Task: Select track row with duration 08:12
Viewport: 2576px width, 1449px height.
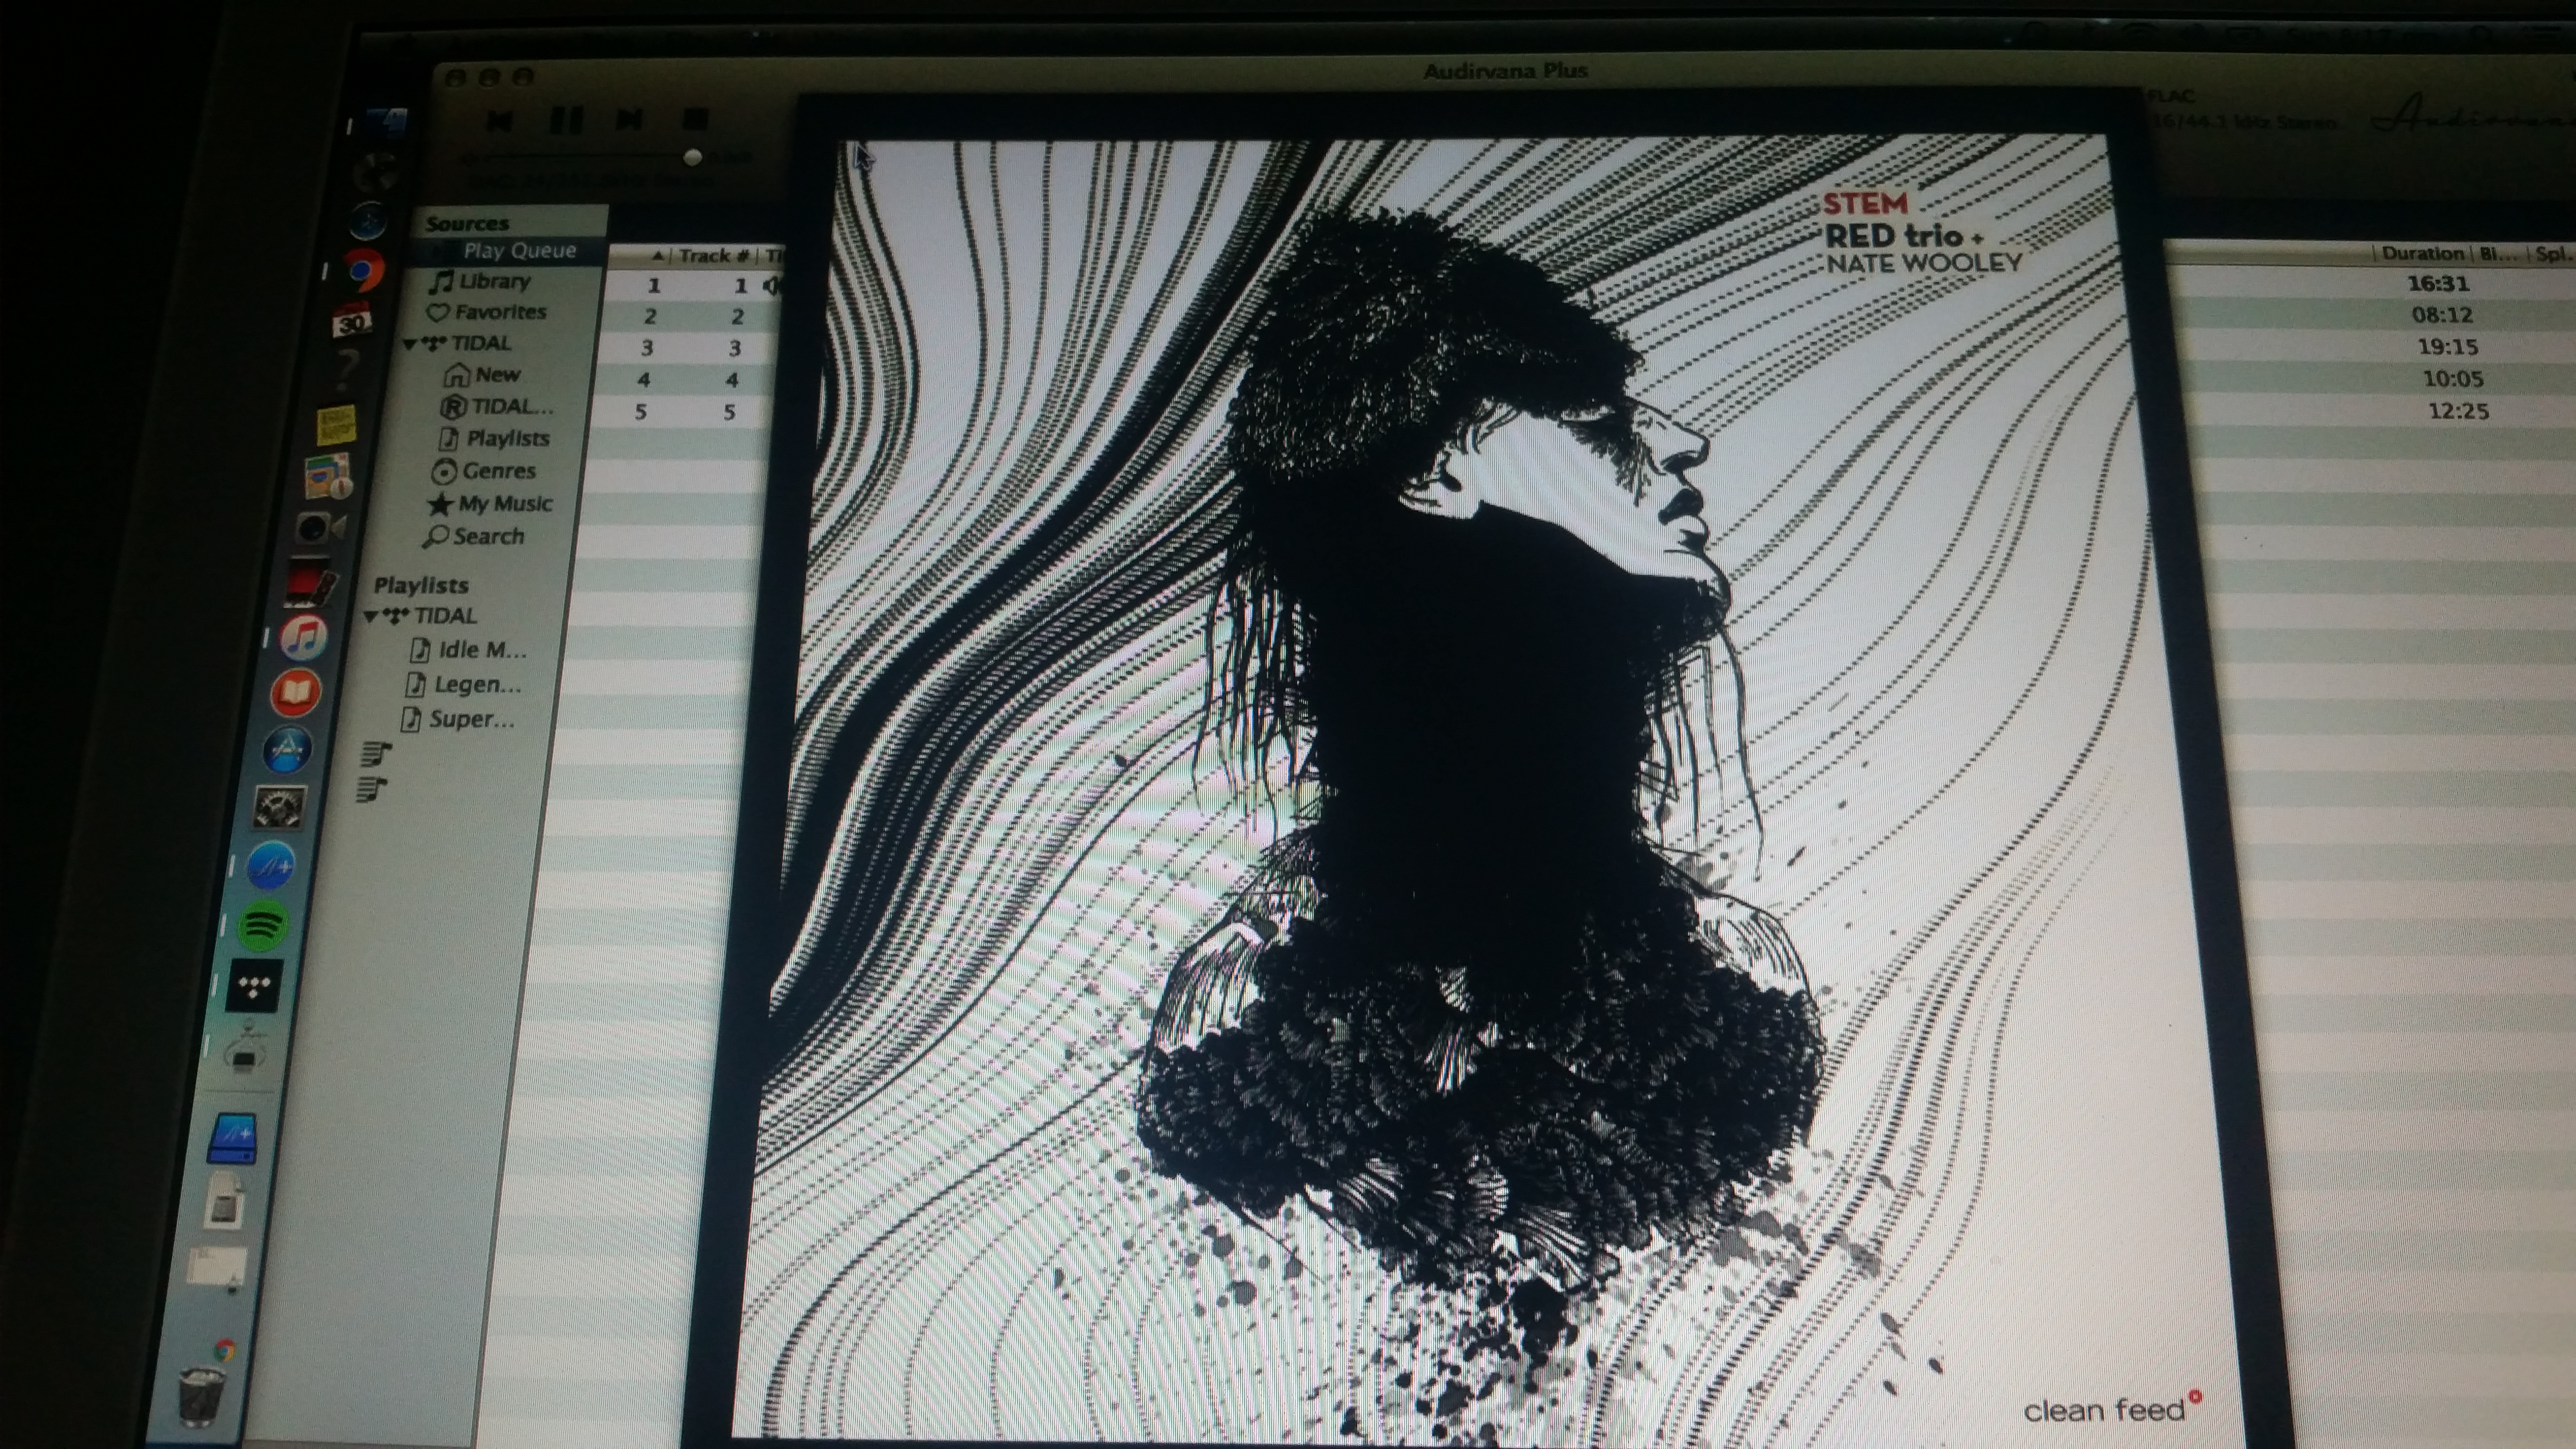Action: click(2442, 316)
